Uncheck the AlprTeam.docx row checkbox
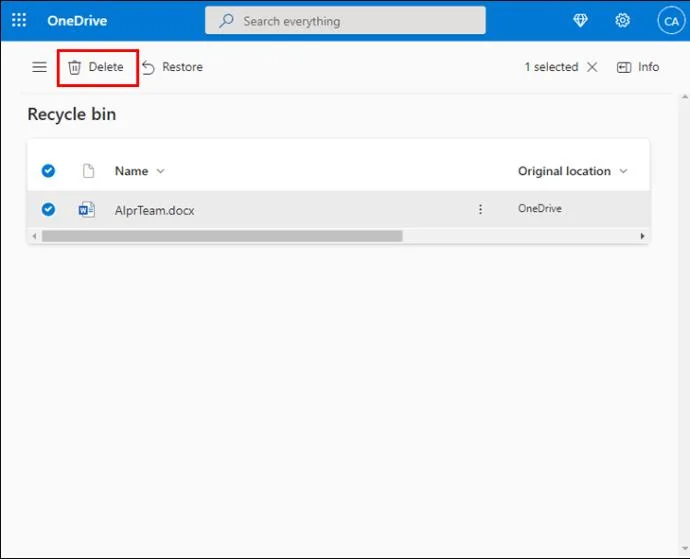 point(48,209)
